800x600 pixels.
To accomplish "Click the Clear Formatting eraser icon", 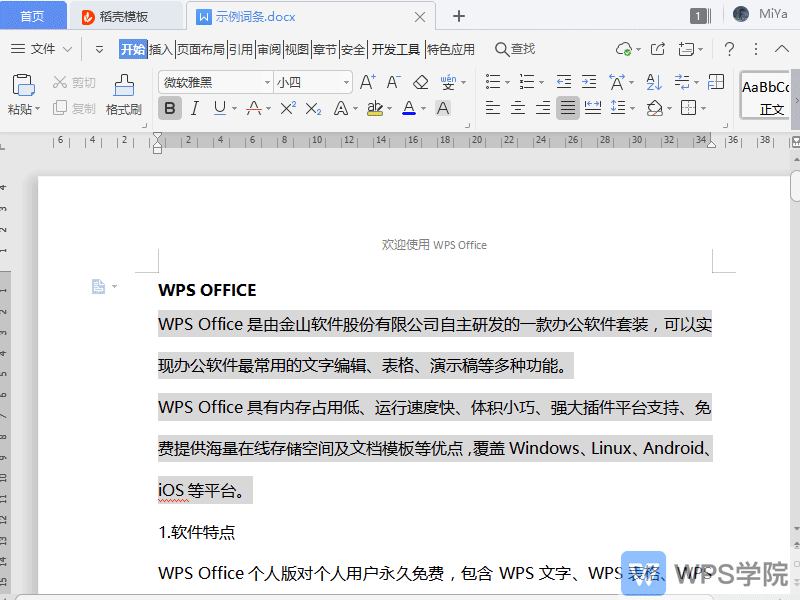I will coord(419,81).
